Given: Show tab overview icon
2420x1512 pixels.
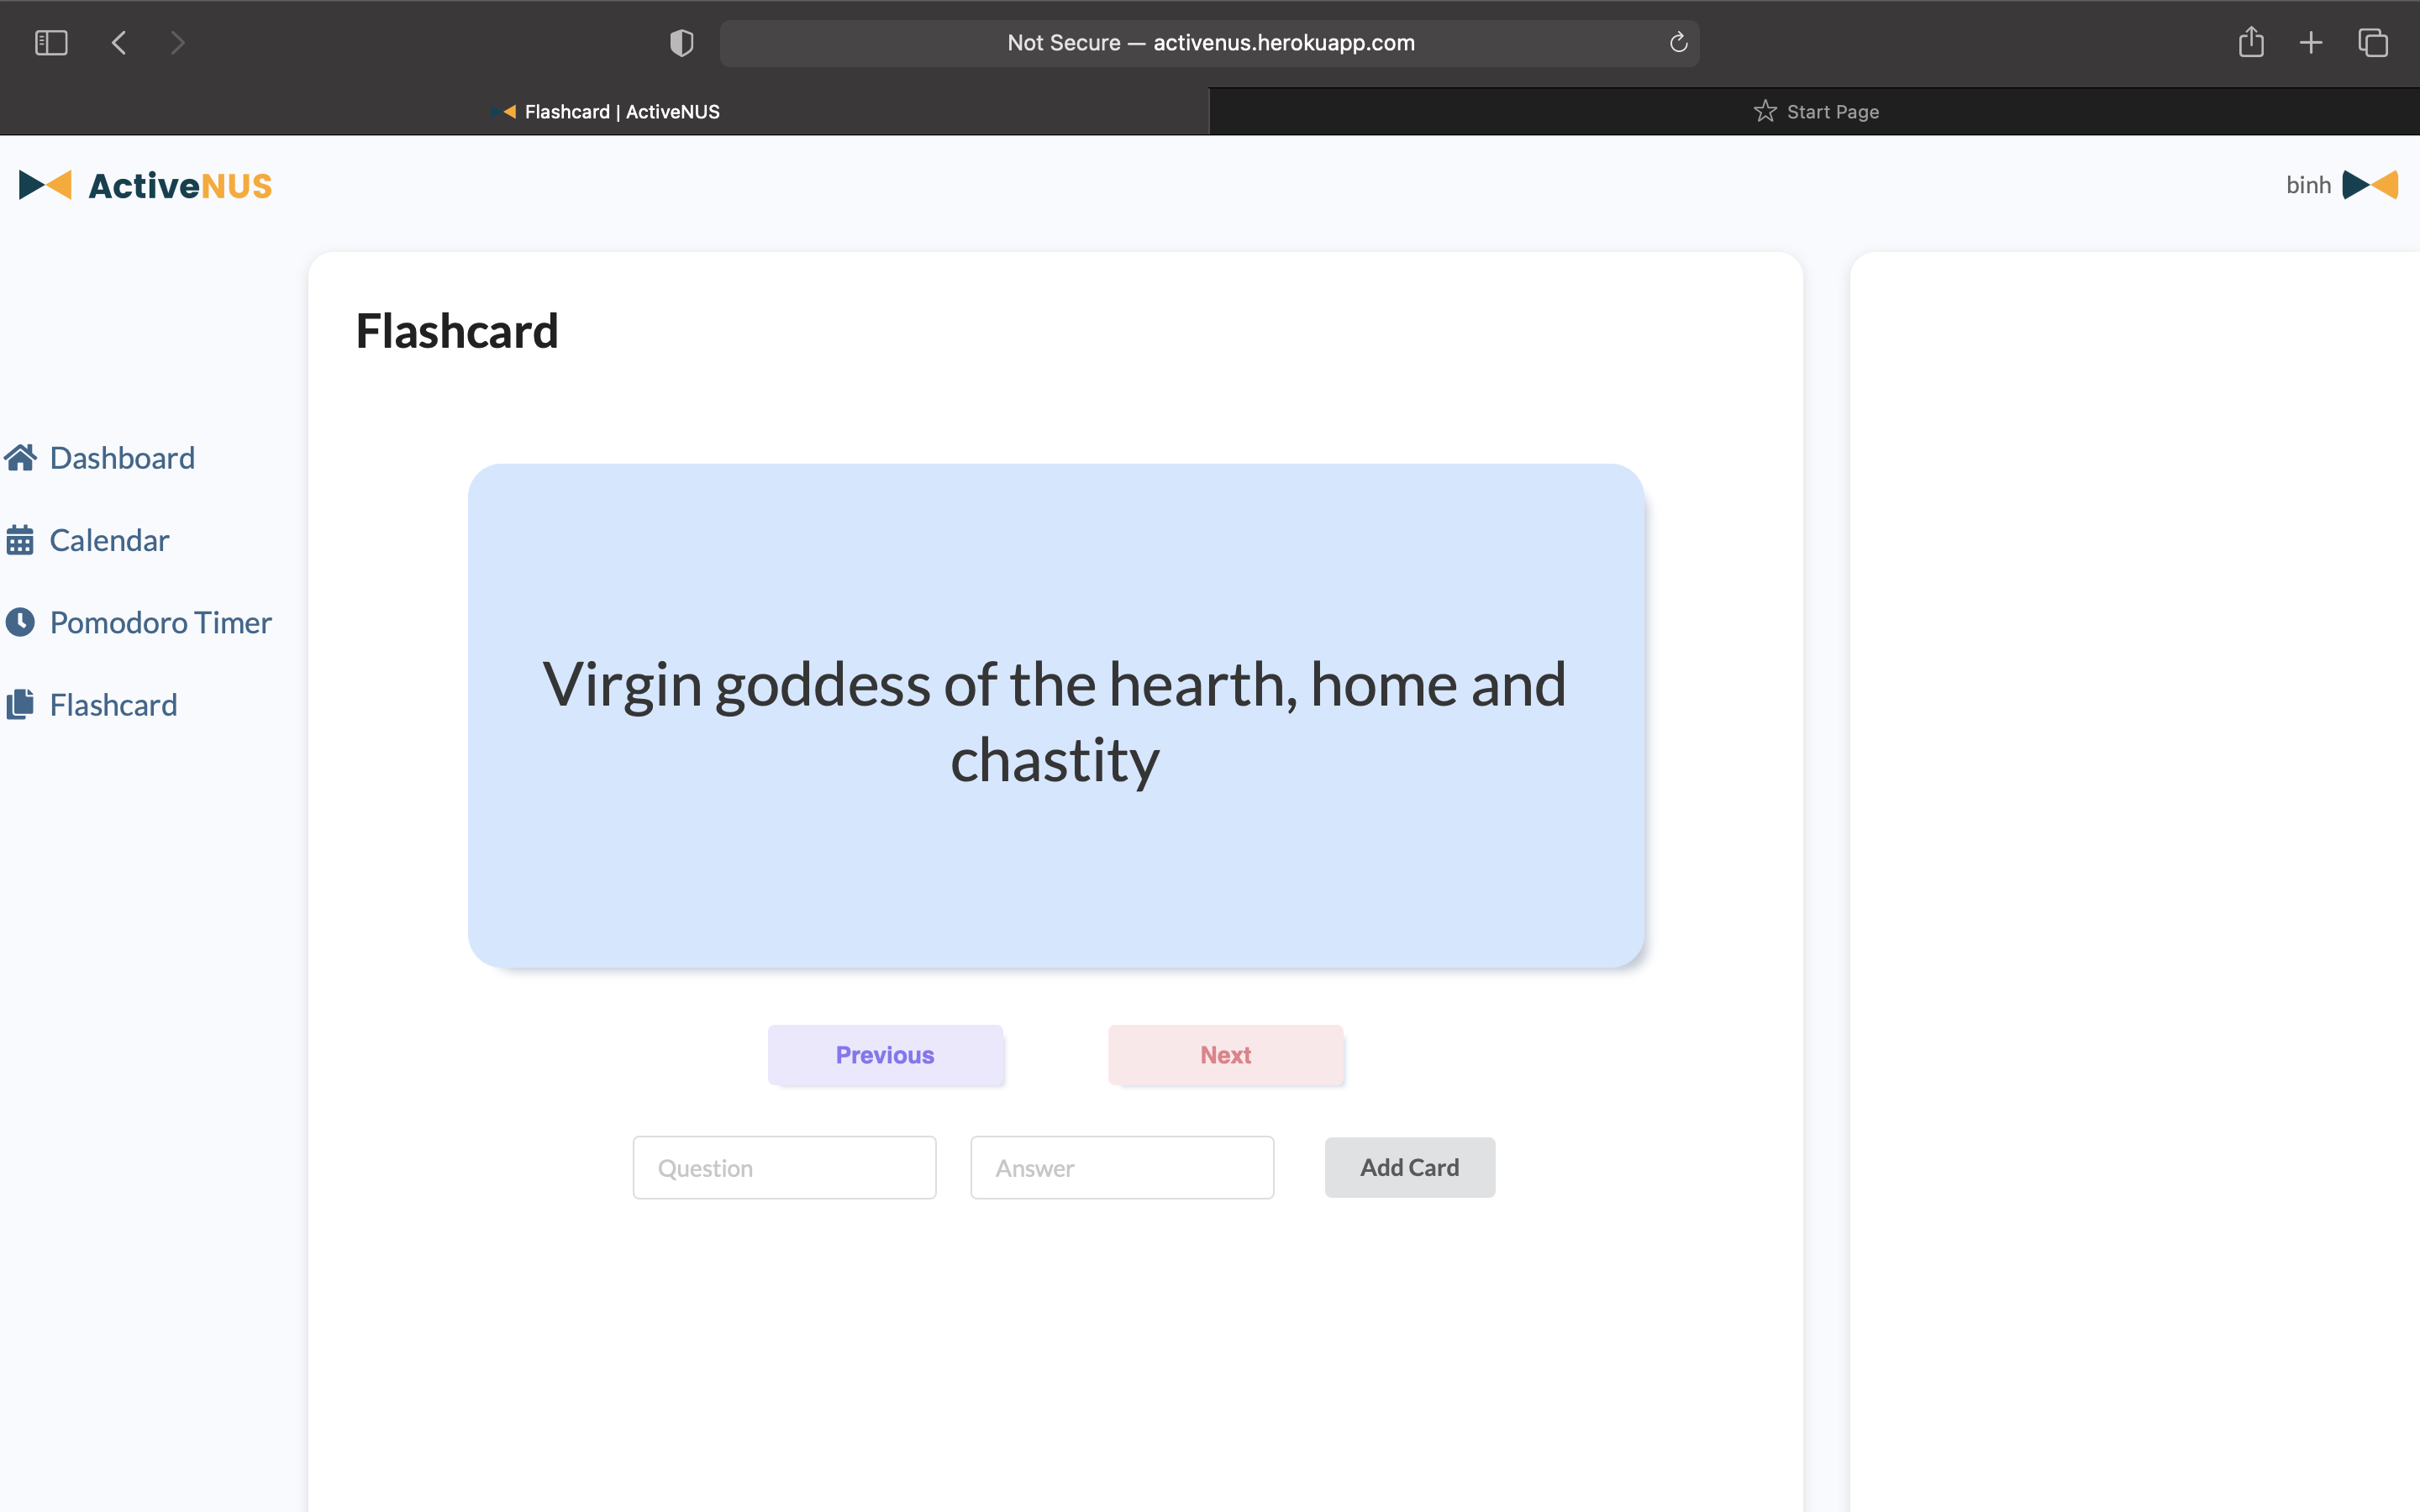Looking at the screenshot, I should (2373, 43).
